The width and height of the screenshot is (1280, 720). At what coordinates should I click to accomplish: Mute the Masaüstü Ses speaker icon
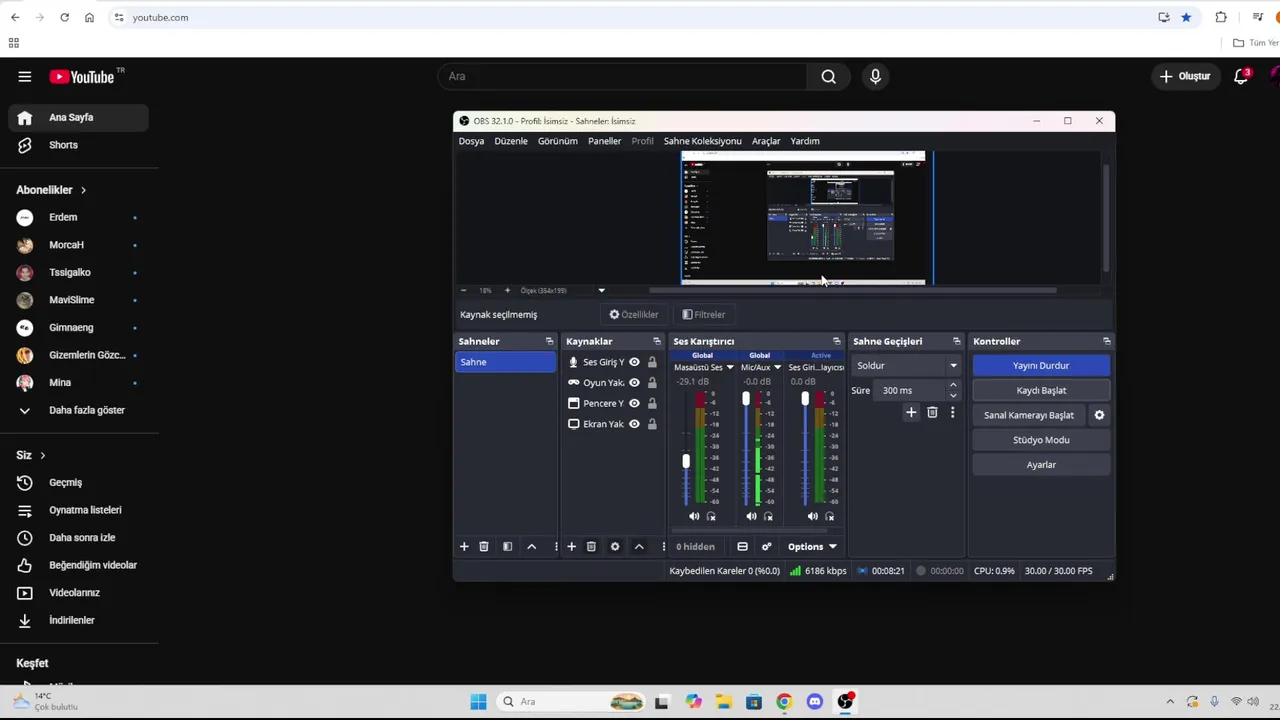694,516
